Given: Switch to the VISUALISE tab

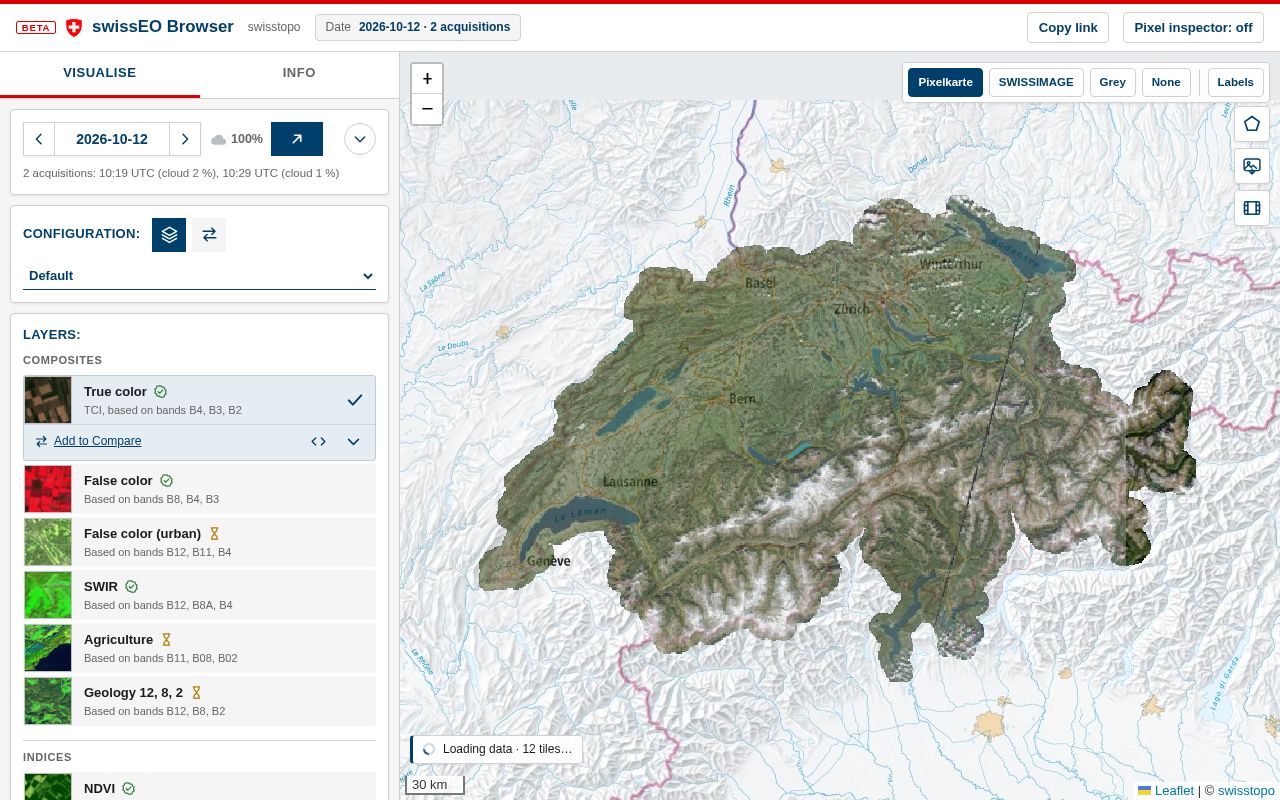Looking at the screenshot, I should click(x=100, y=73).
